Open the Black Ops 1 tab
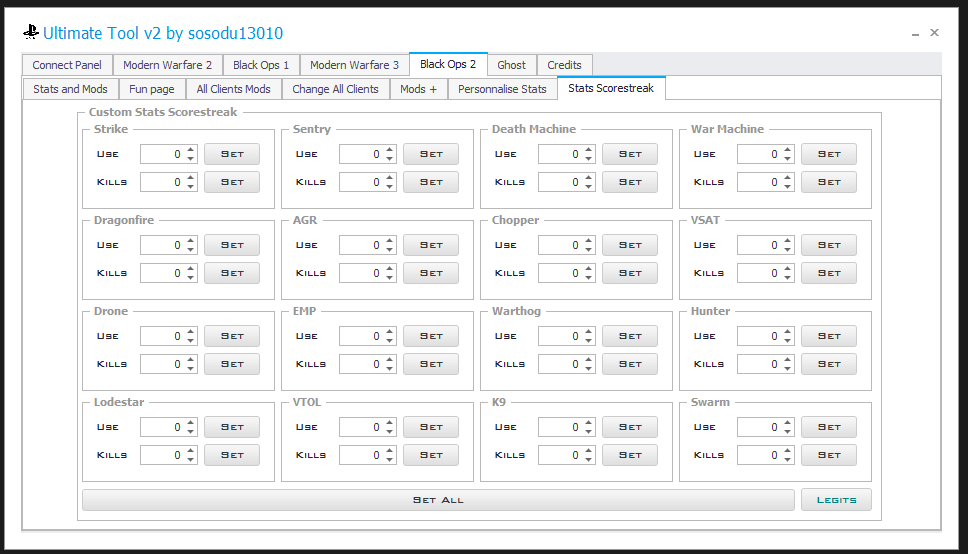 point(261,65)
